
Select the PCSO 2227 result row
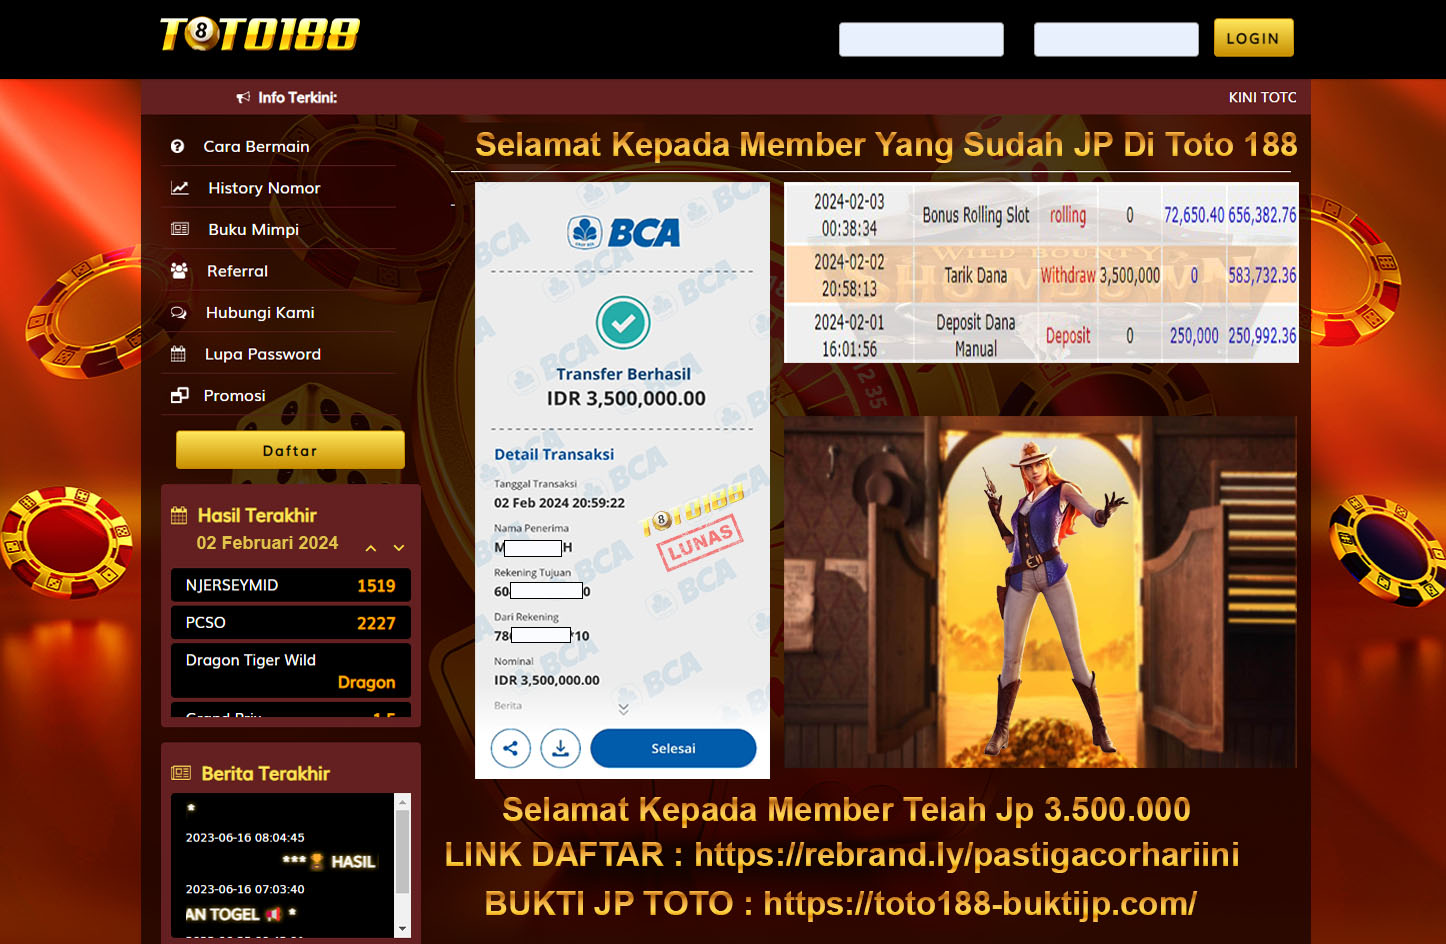coord(290,622)
